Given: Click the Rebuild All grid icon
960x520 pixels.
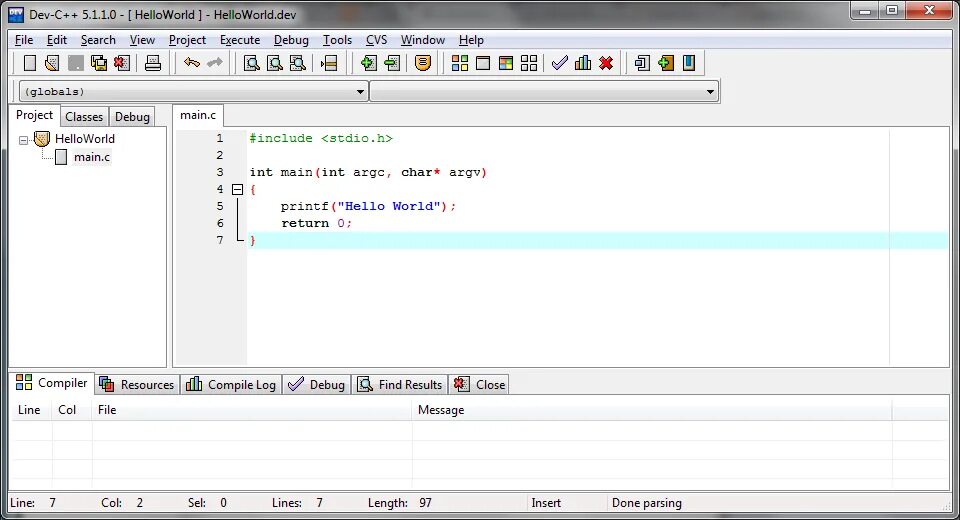Looking at the screenshot, I should [x=529, y=63].
